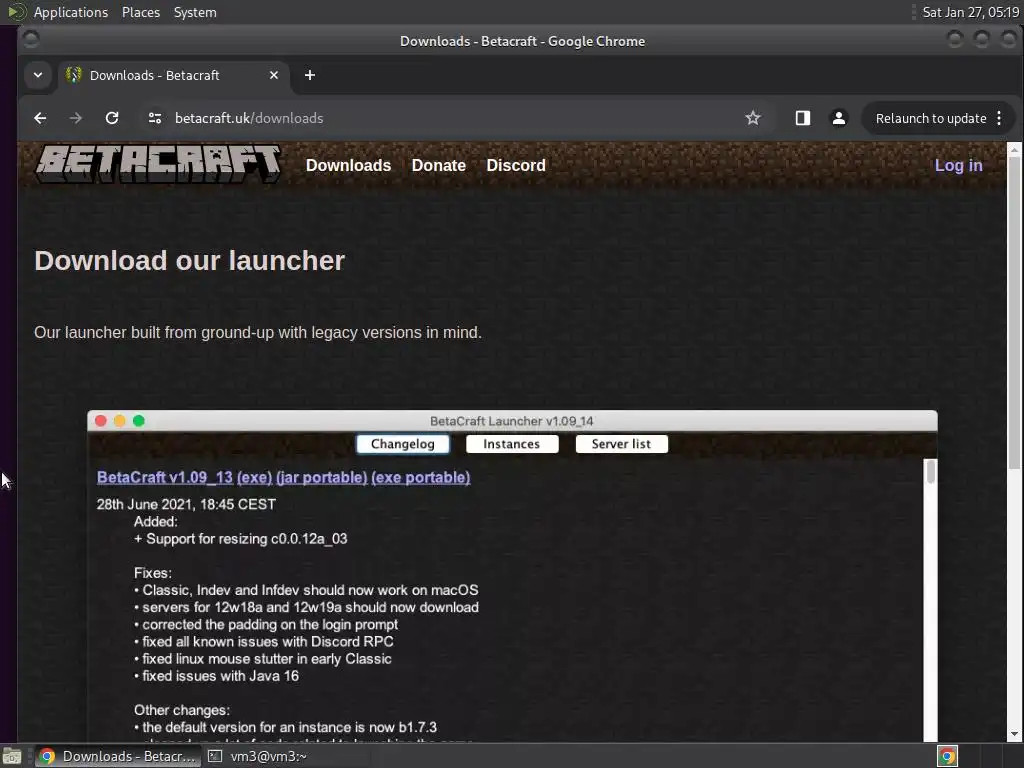
Task: Open Chrome side panel icon
Action: (x=803, y=118)
